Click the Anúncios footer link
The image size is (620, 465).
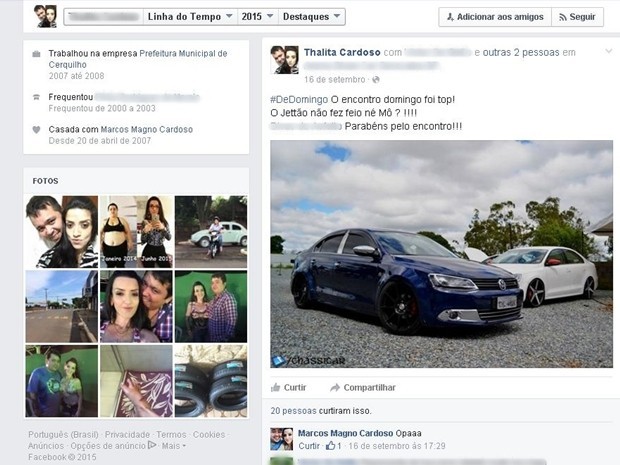click(46, 446)
